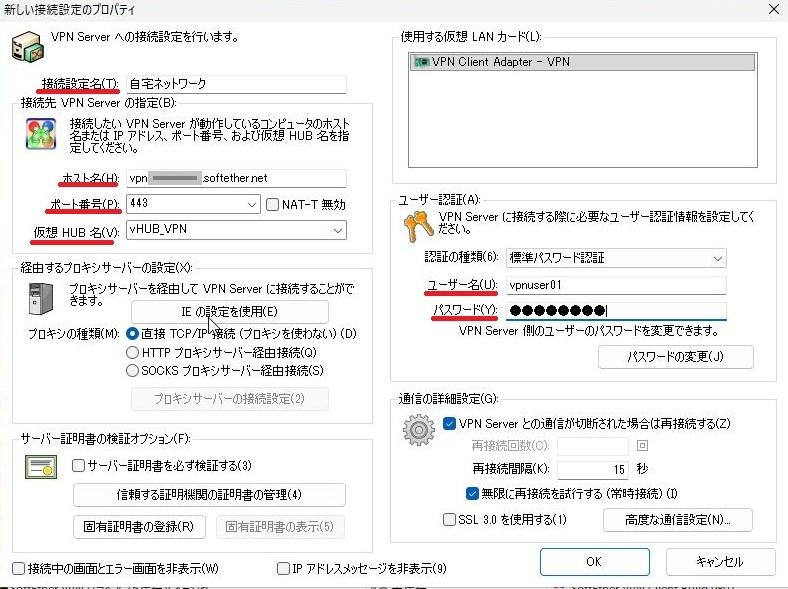
Task: Click the server certificate icon
Action: [x=41, y=467]
